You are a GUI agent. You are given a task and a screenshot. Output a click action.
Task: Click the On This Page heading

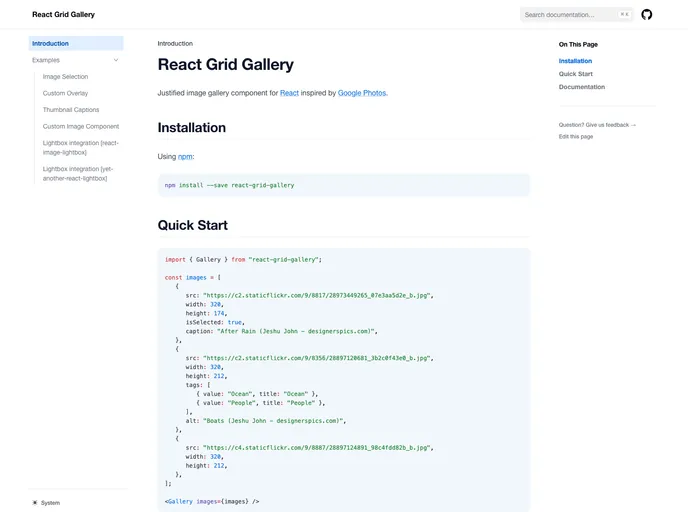click(x=578, y=44)
